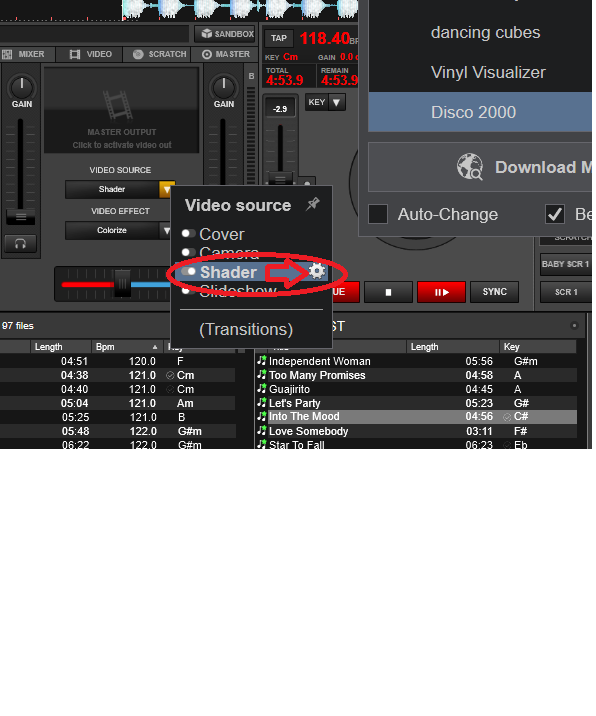Image resolution: width=596 pixels, height=716 pixels.
Task: Choose the Disco 2000 shader
Action: (480, 112)
